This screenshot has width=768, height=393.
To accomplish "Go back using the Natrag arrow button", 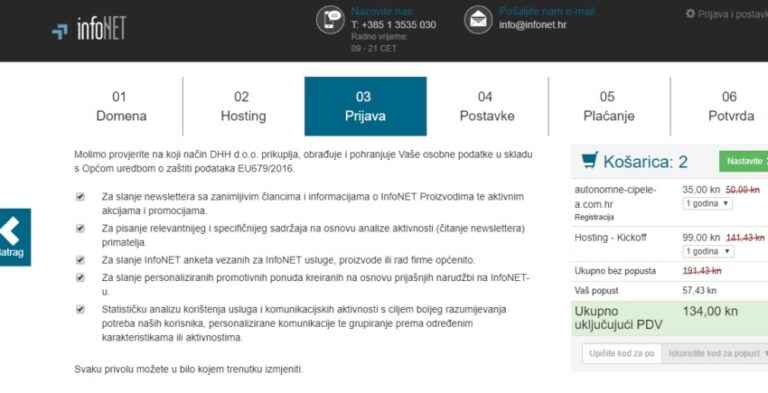I will [x=15, y=237].
